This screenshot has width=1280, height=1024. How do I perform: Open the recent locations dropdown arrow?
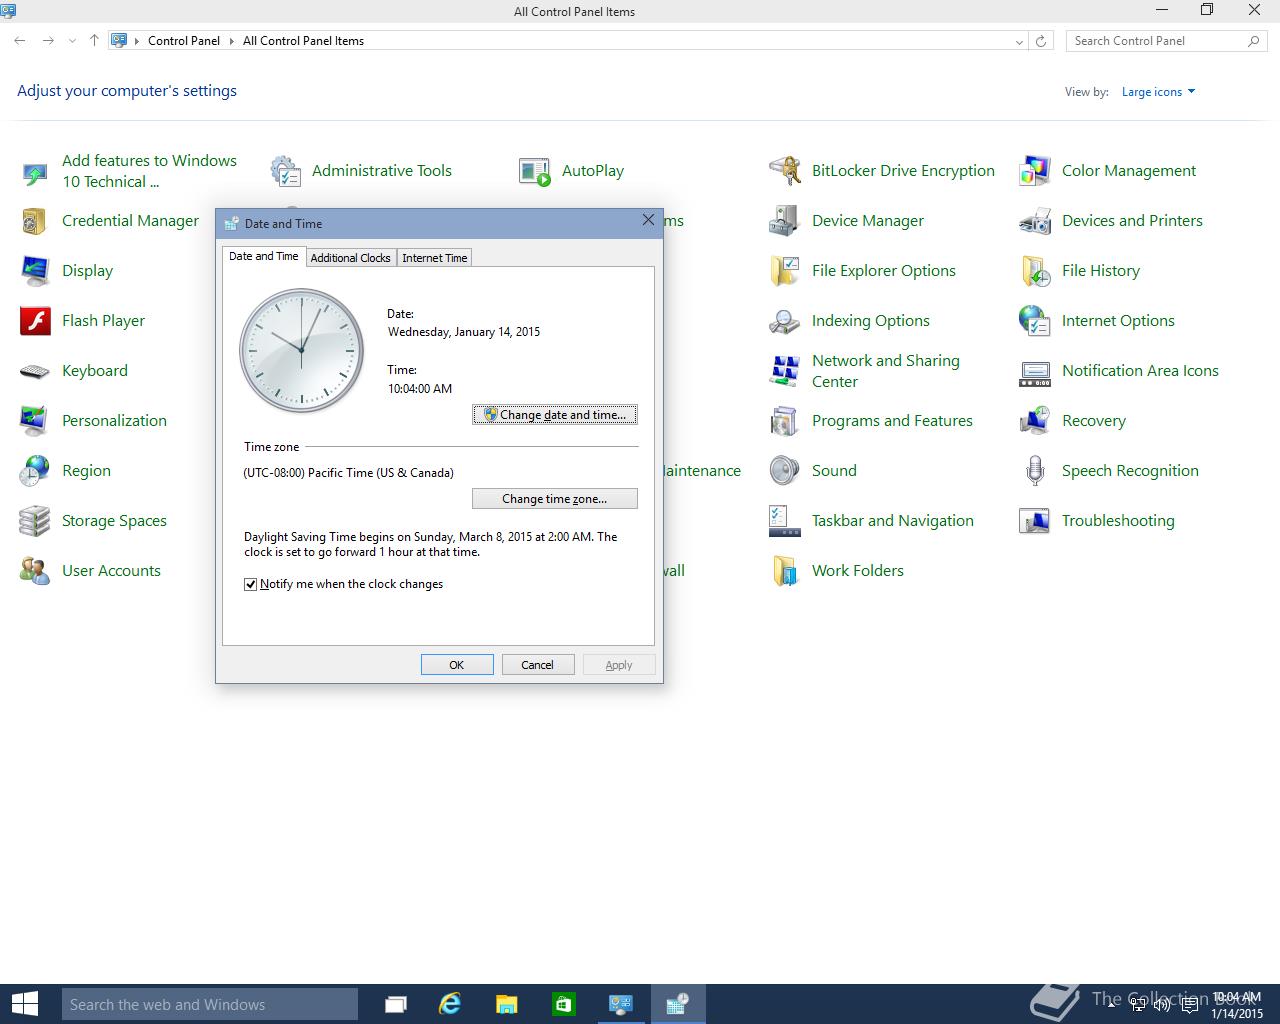click(72, 41)
